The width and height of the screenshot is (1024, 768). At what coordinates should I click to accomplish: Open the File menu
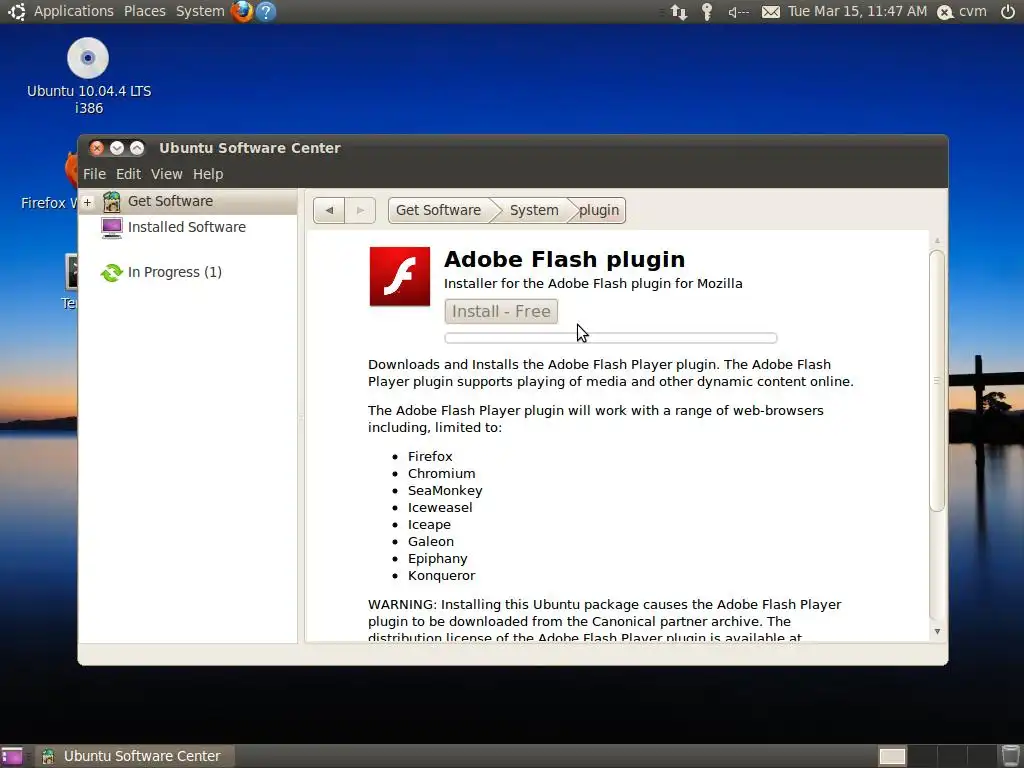[x=94, y=174]
